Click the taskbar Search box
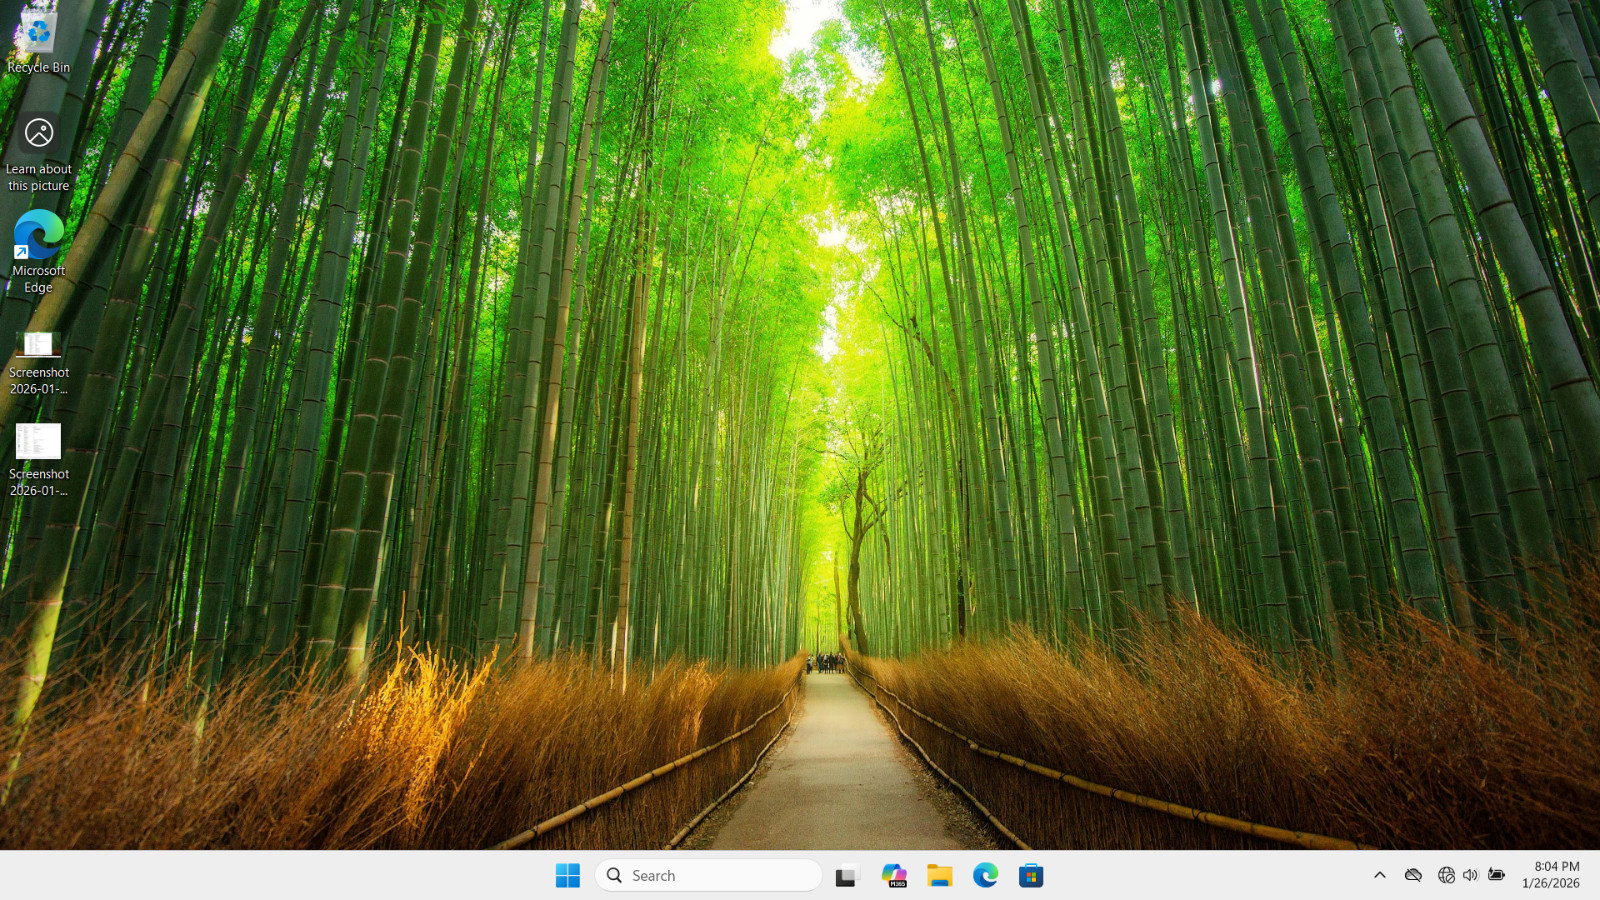The height and width of the screenshot is (900, 1600). tap(709, 875)
